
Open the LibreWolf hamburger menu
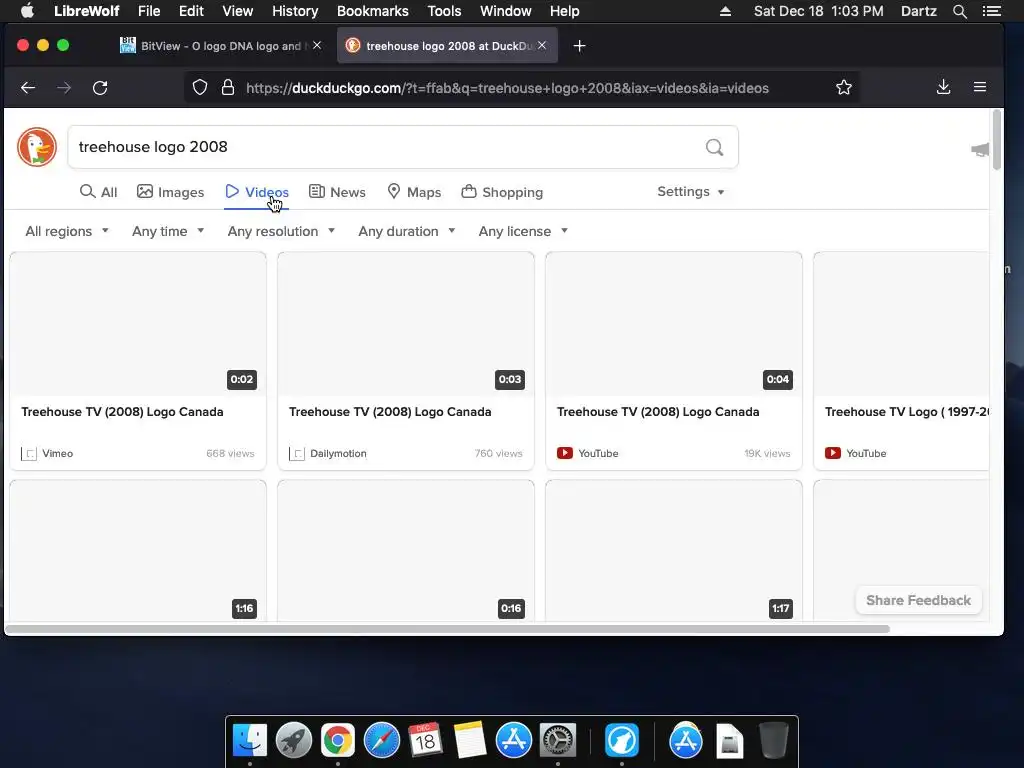pos(980,87)
